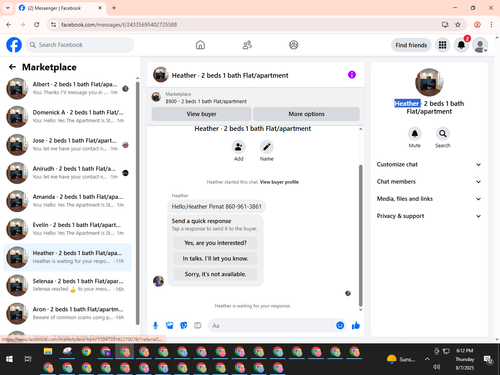Open the Windows Start menu
500x375 pixels.
(9, 359)
